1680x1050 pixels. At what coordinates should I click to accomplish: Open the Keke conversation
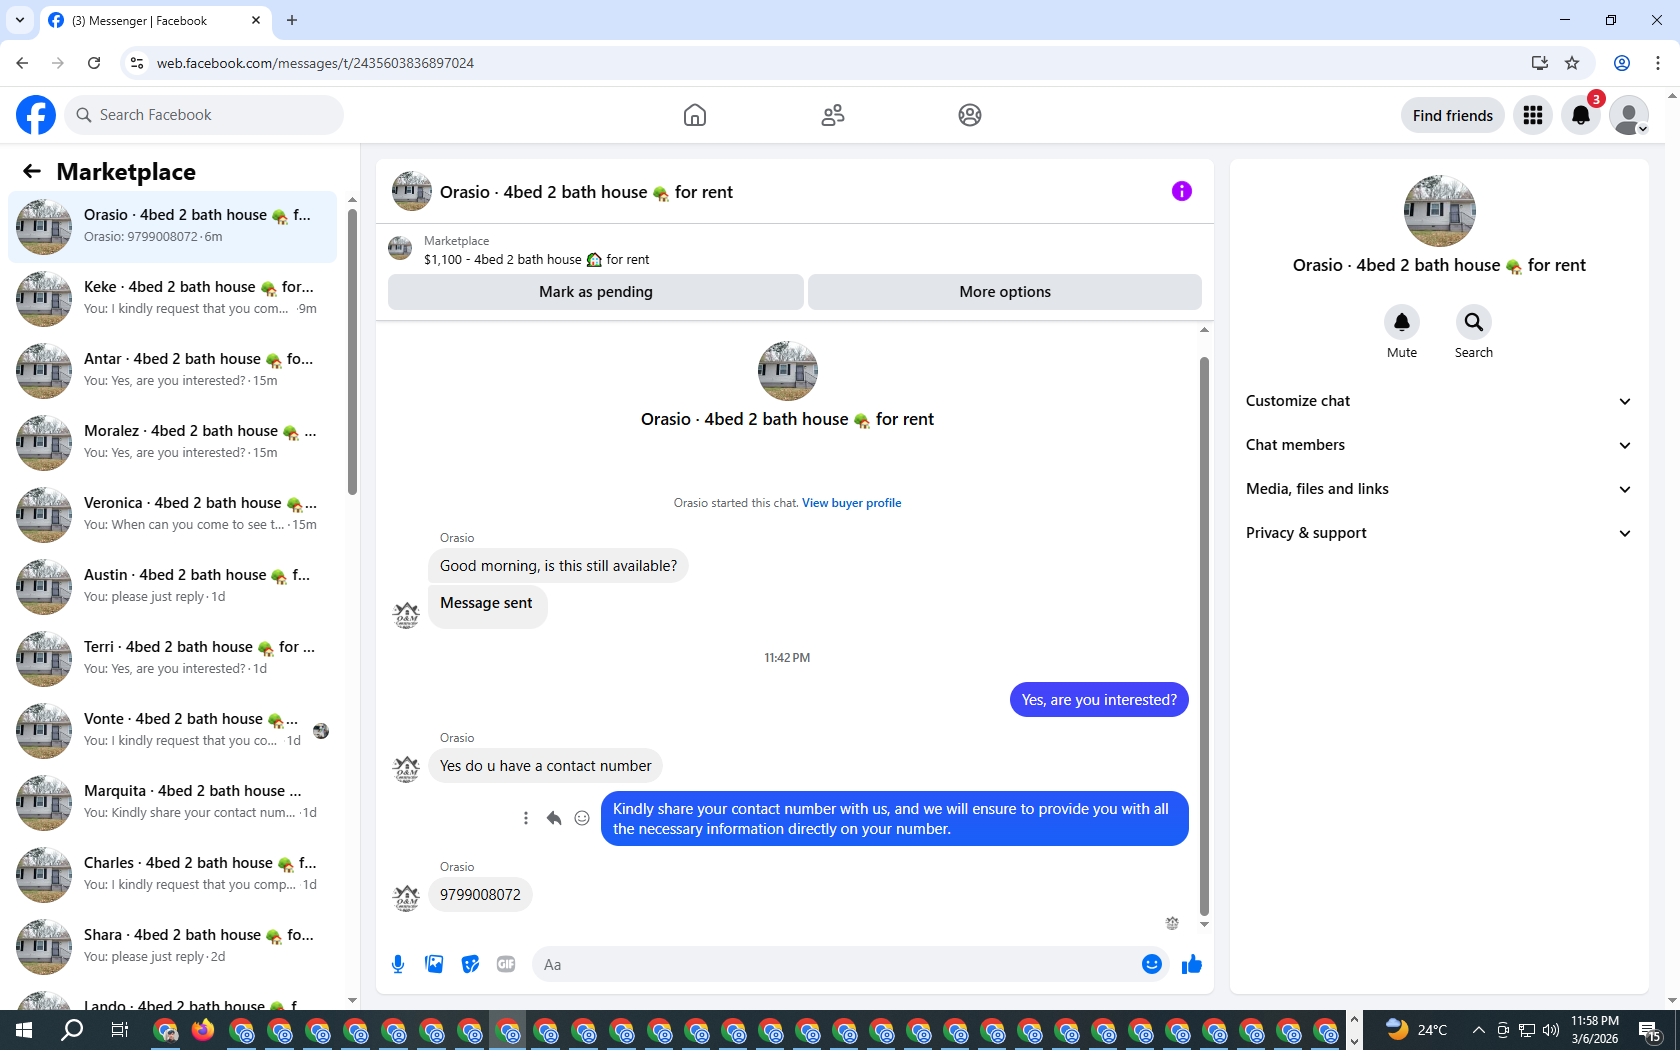click(172, 298)
